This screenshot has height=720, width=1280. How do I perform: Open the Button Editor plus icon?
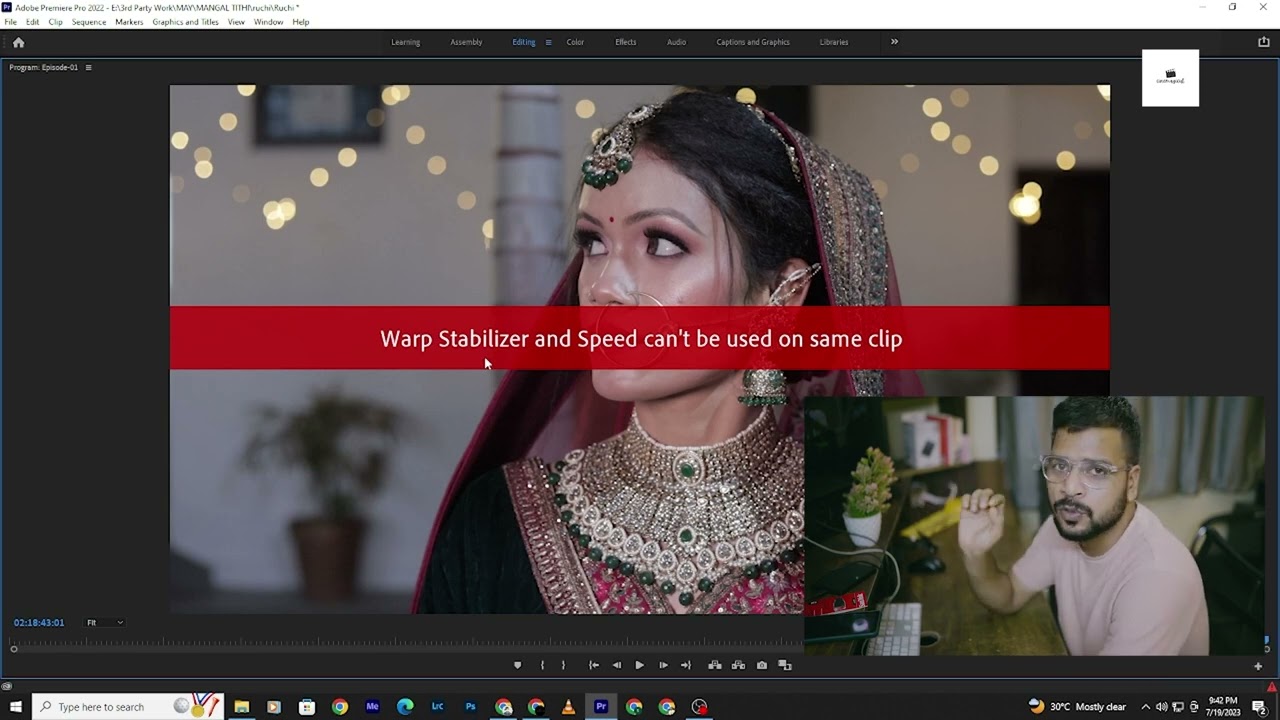point(1258,666)
